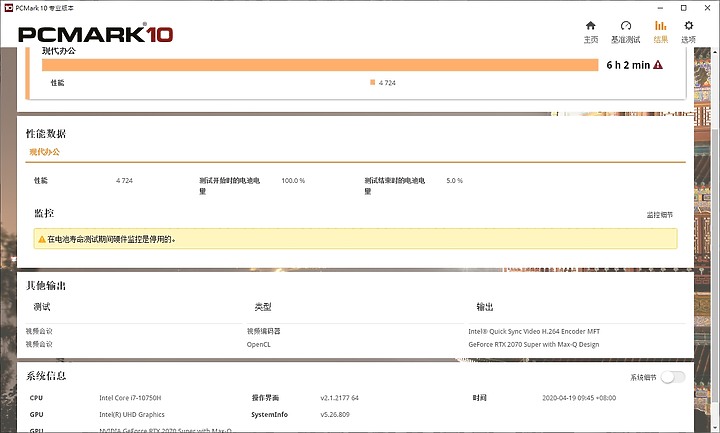Open the 结果 results chart icon
The image size is (720, 433).
pos(660,26)
